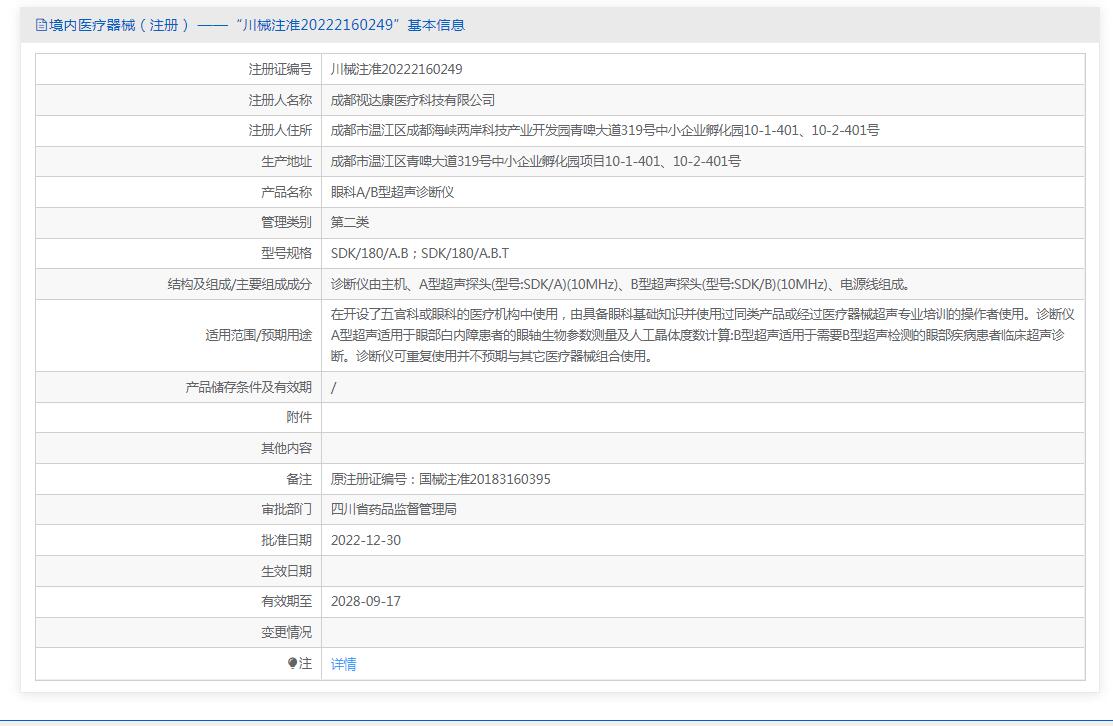The width and height of the screenshot is (1113, 726).
Task: Click the 第二类 management category value
Action: click(350, 222)
